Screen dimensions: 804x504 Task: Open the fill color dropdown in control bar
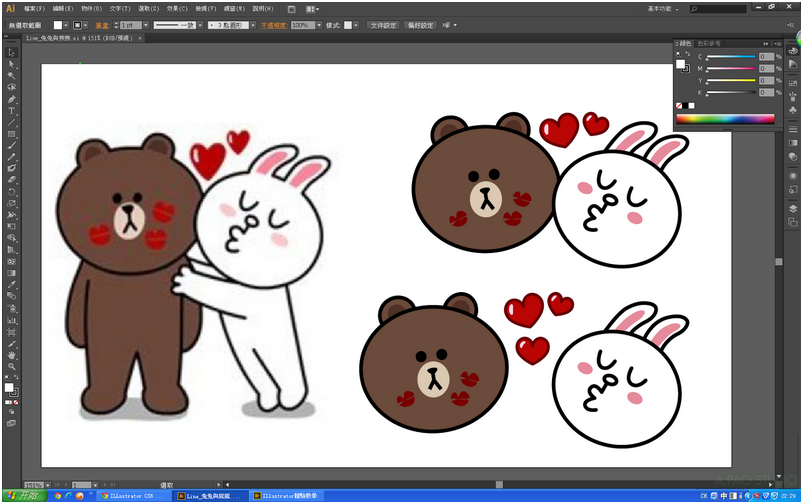coord(66,25)
